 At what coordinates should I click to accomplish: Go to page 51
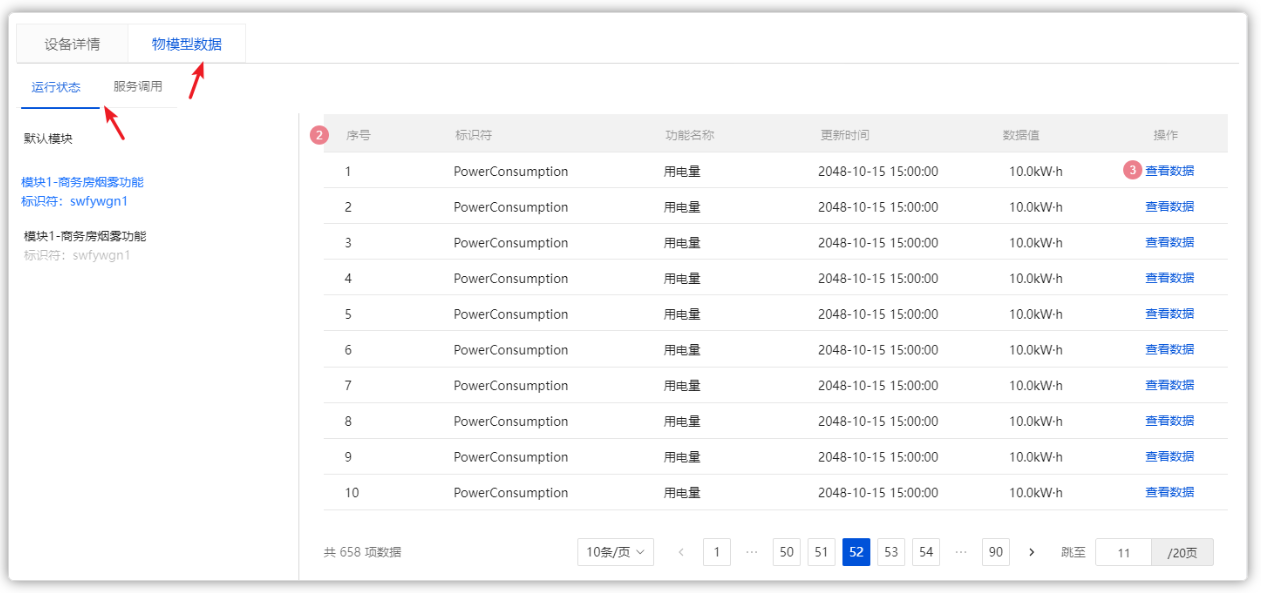pos(821,552)
